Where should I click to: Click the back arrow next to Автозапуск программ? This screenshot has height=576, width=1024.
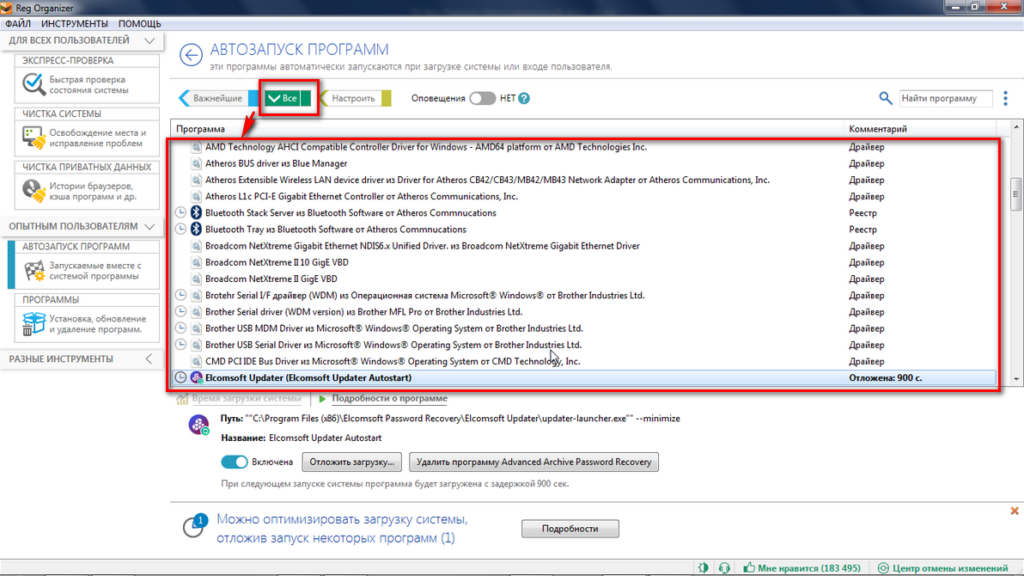pyautogui.click(x=191, y=55)
